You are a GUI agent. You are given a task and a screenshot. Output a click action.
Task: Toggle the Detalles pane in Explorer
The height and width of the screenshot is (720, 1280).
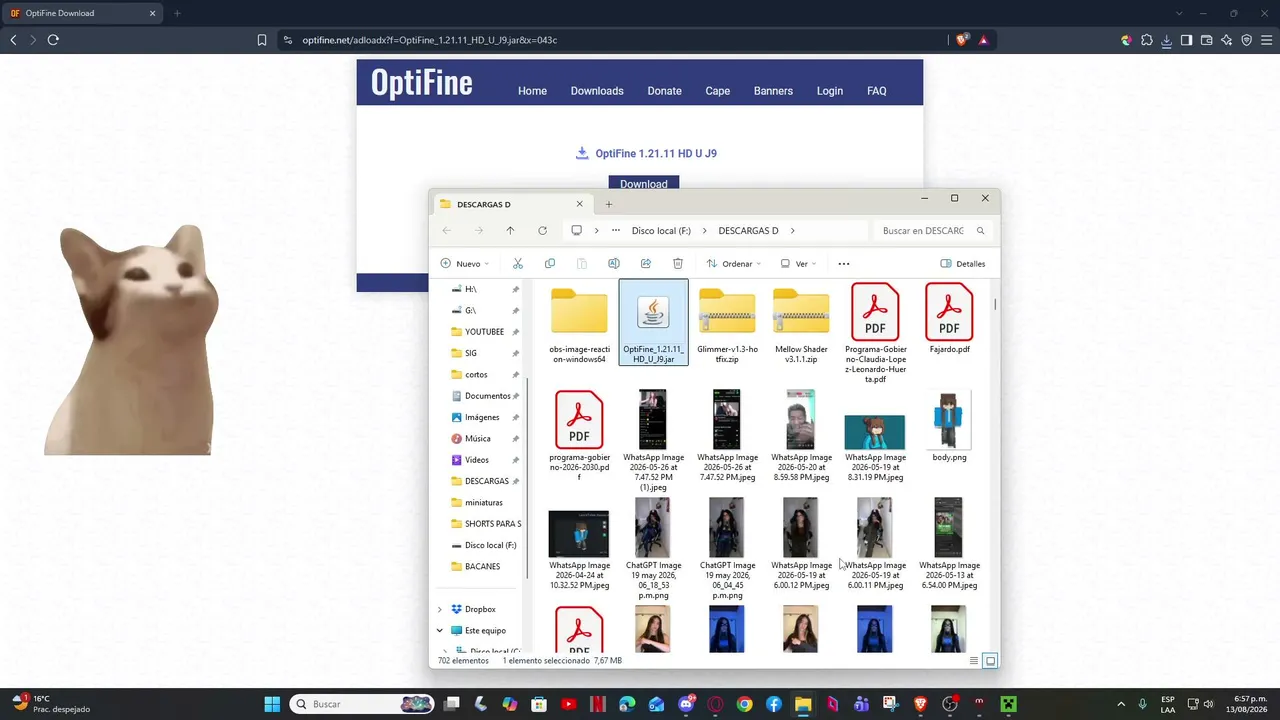point(963,264)
